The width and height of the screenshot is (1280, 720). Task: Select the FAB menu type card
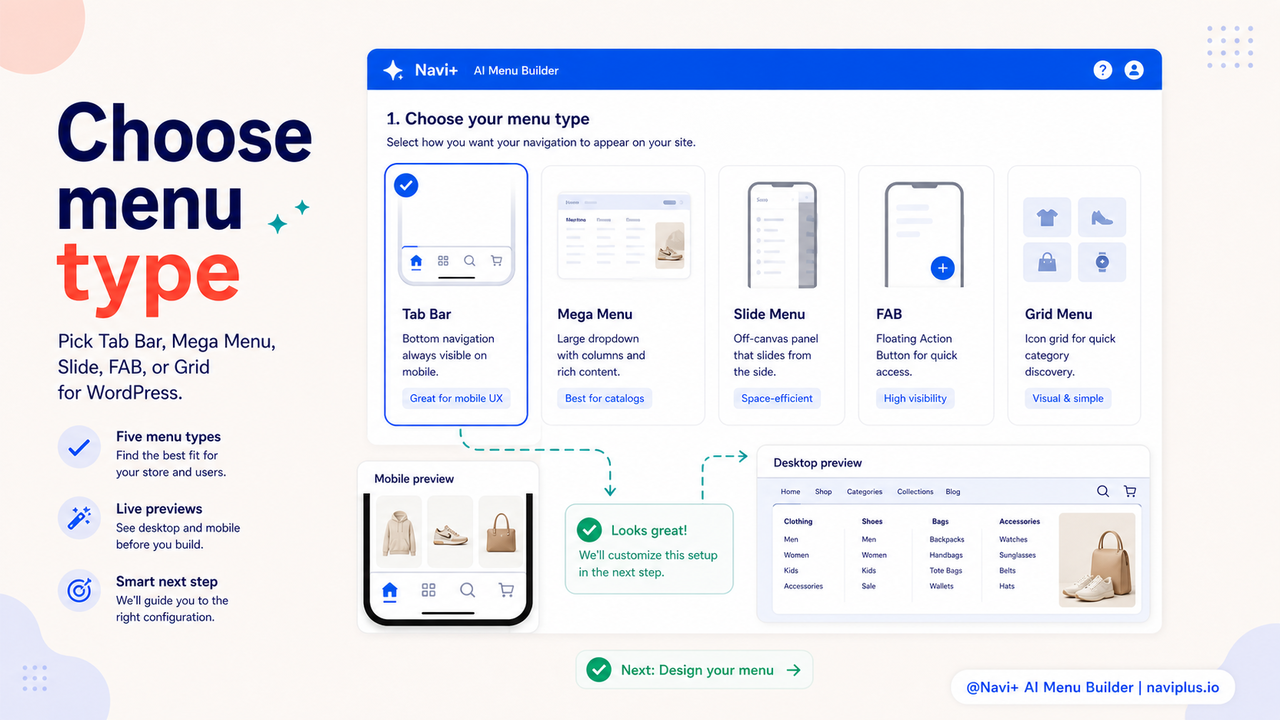click(926, 295)
